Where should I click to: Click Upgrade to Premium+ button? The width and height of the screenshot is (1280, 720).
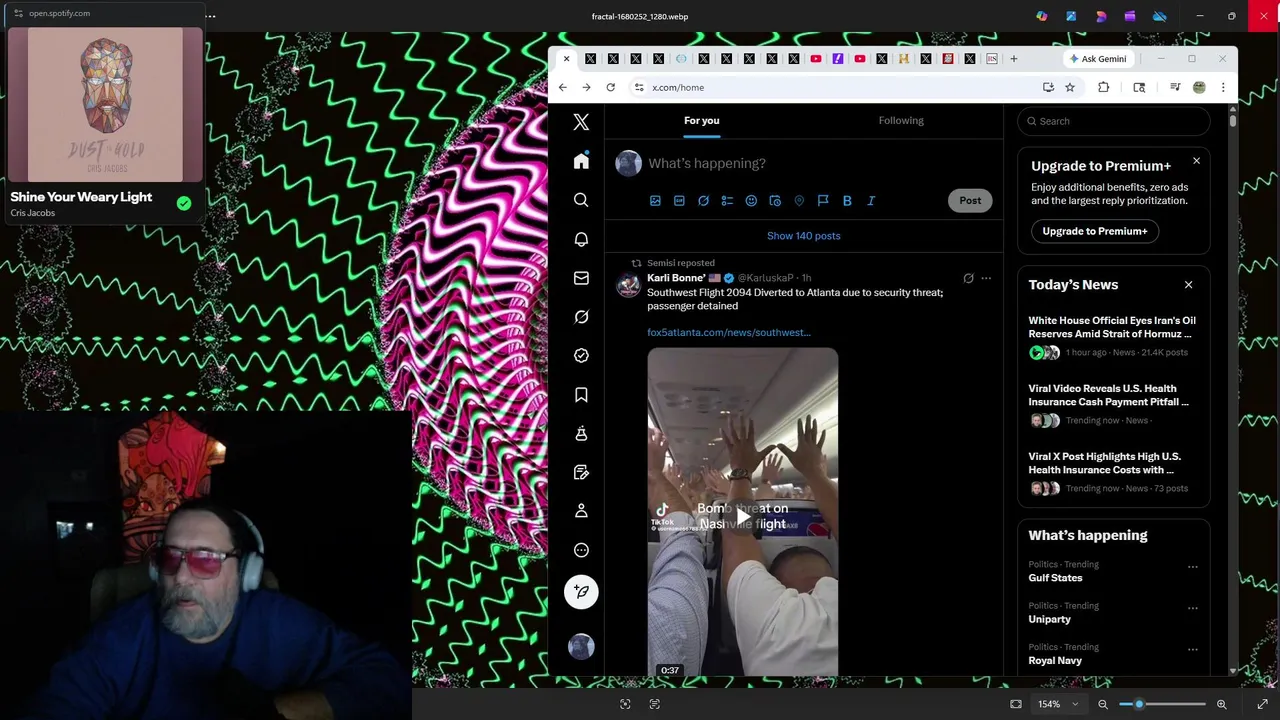click(x=1095, y=231)
